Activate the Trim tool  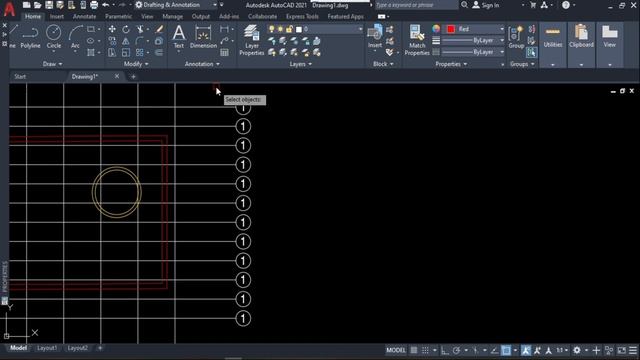point(140,29)
